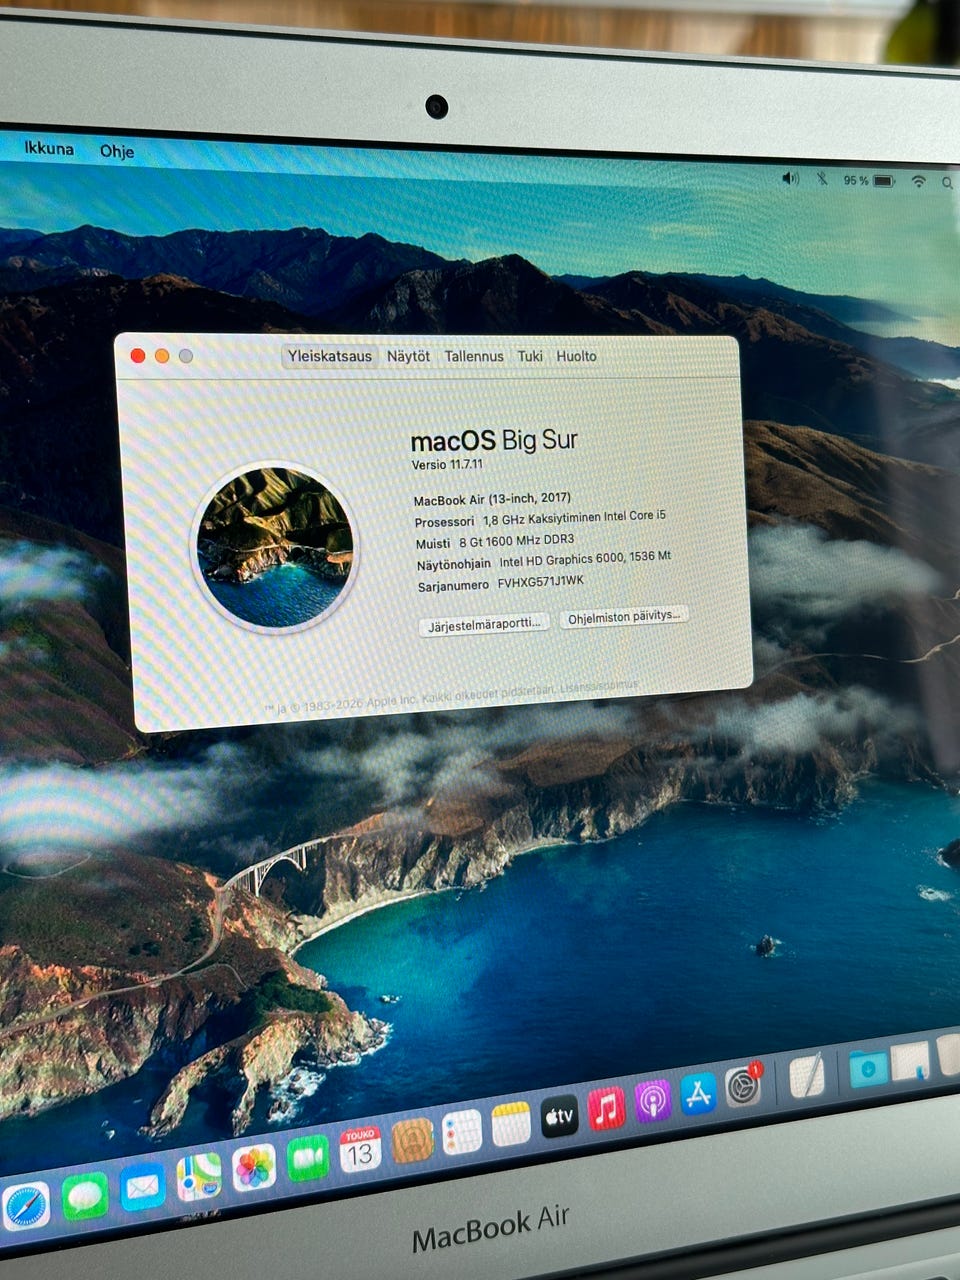Open the Wi-Fi menu bar icon
This screenshot has width=960, height=1280.
[x=918, y=181]
